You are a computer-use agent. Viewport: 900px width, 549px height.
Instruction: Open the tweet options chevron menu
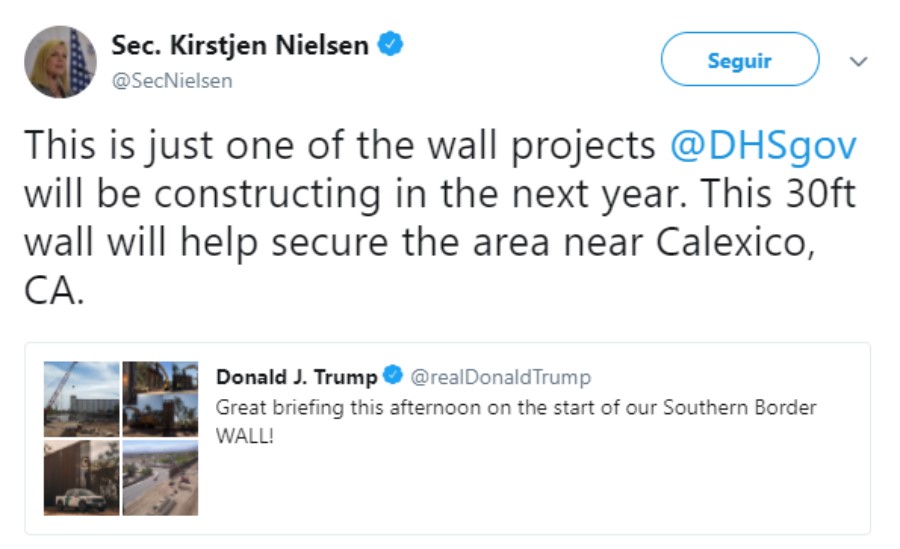[x=857, y=62]
